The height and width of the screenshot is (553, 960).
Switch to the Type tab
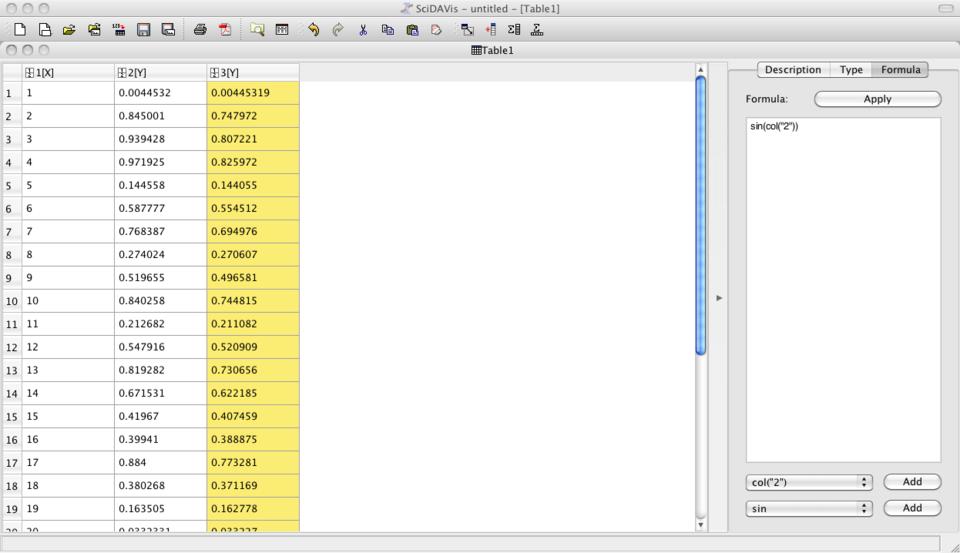point(851,70)
